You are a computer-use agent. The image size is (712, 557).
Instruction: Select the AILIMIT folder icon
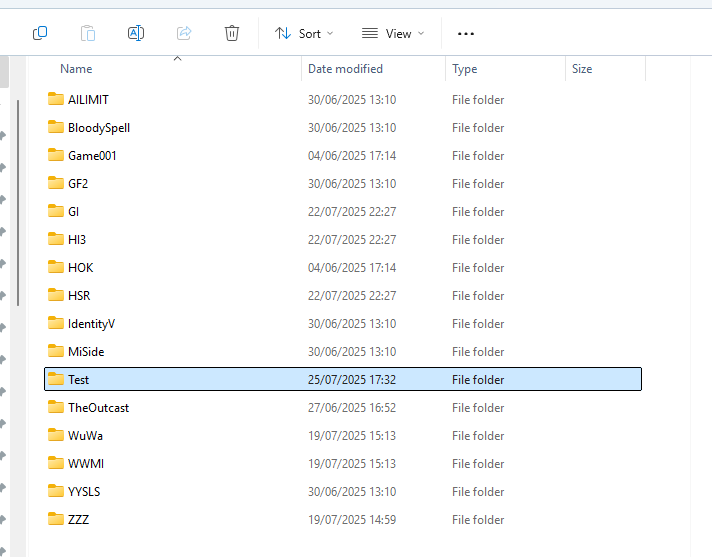pyautogui.click(x=56, y=99)
